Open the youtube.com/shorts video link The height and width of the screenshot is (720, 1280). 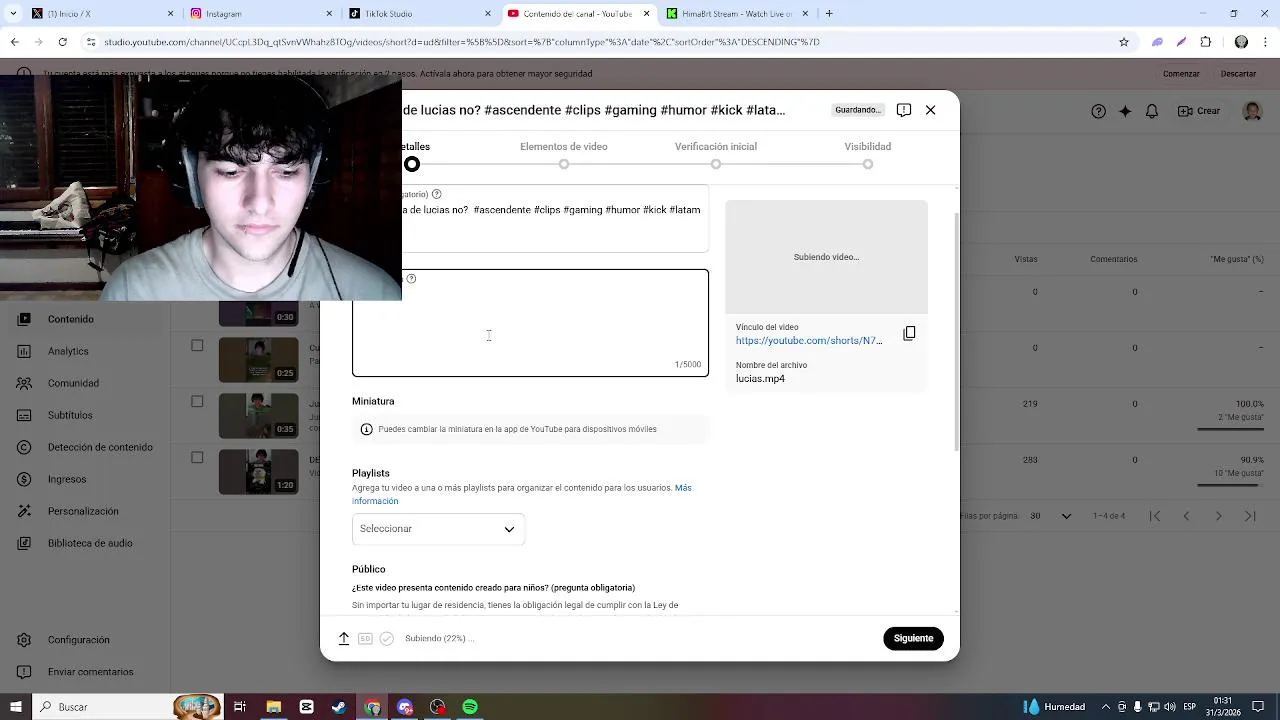pyautogui.click(x=809, y=341)
